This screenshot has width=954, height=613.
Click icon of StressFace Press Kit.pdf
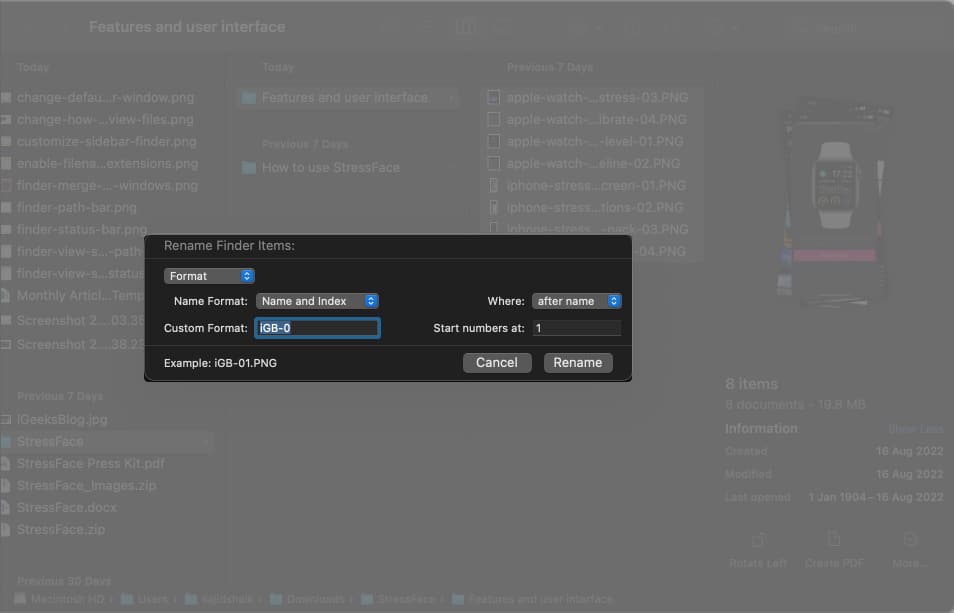[5, 463]
